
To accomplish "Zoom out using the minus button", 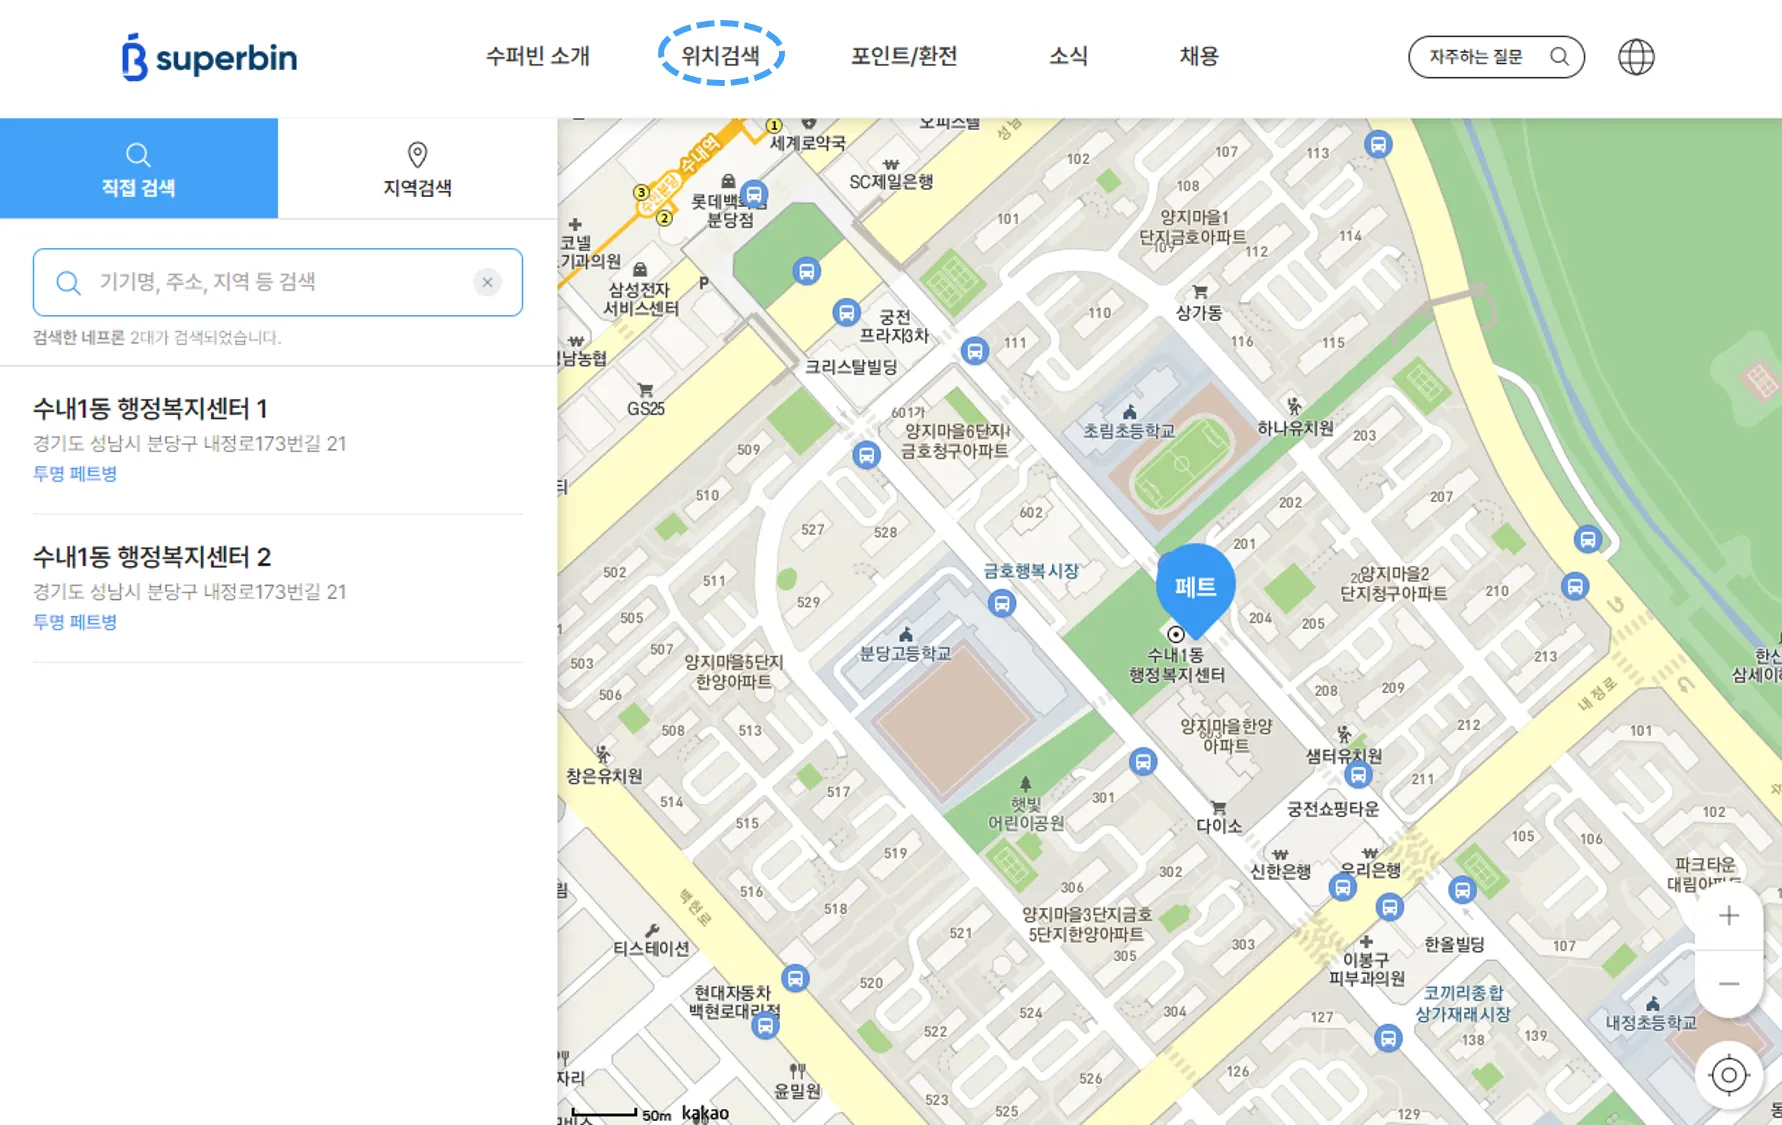I will click(1728, 983).
